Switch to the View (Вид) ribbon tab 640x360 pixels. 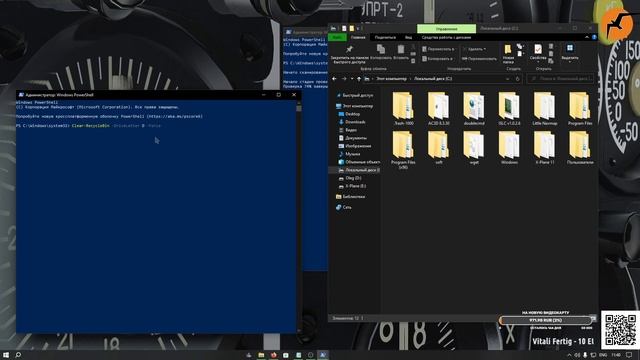pos(409,37)
